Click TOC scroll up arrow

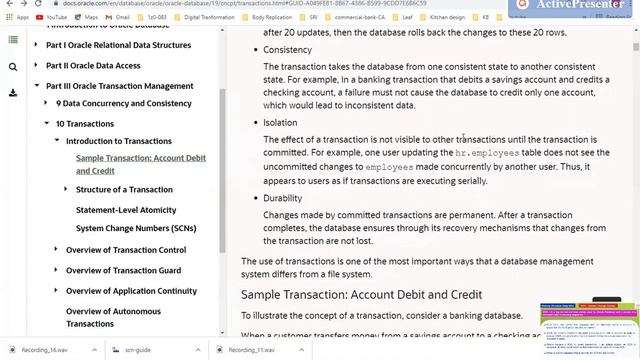[x=222, y=31]
